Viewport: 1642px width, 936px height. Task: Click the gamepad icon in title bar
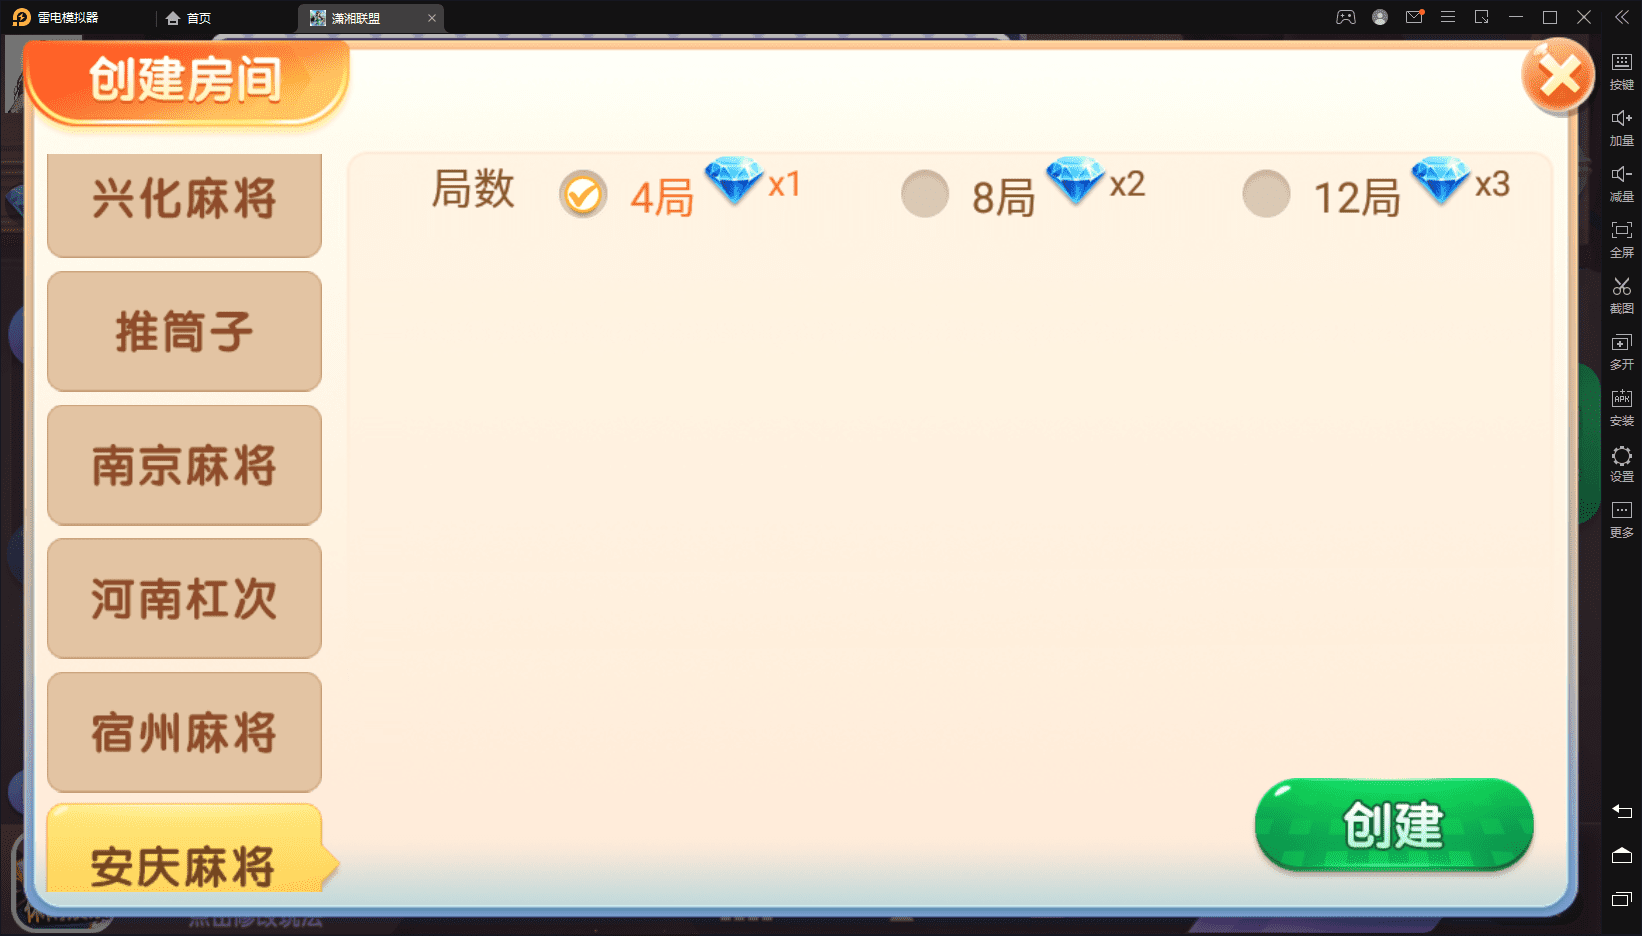tap(1346, 17)
